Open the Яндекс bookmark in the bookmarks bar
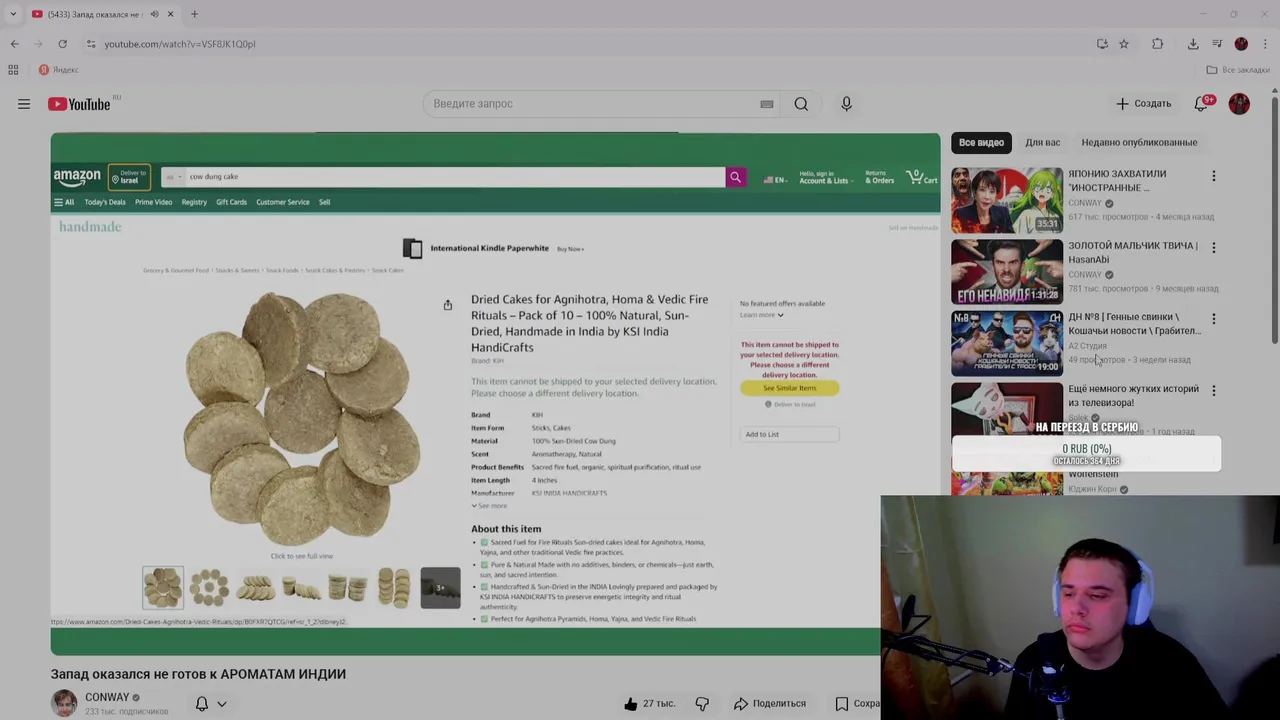The image size is (1280, 720). pos(58,70)
